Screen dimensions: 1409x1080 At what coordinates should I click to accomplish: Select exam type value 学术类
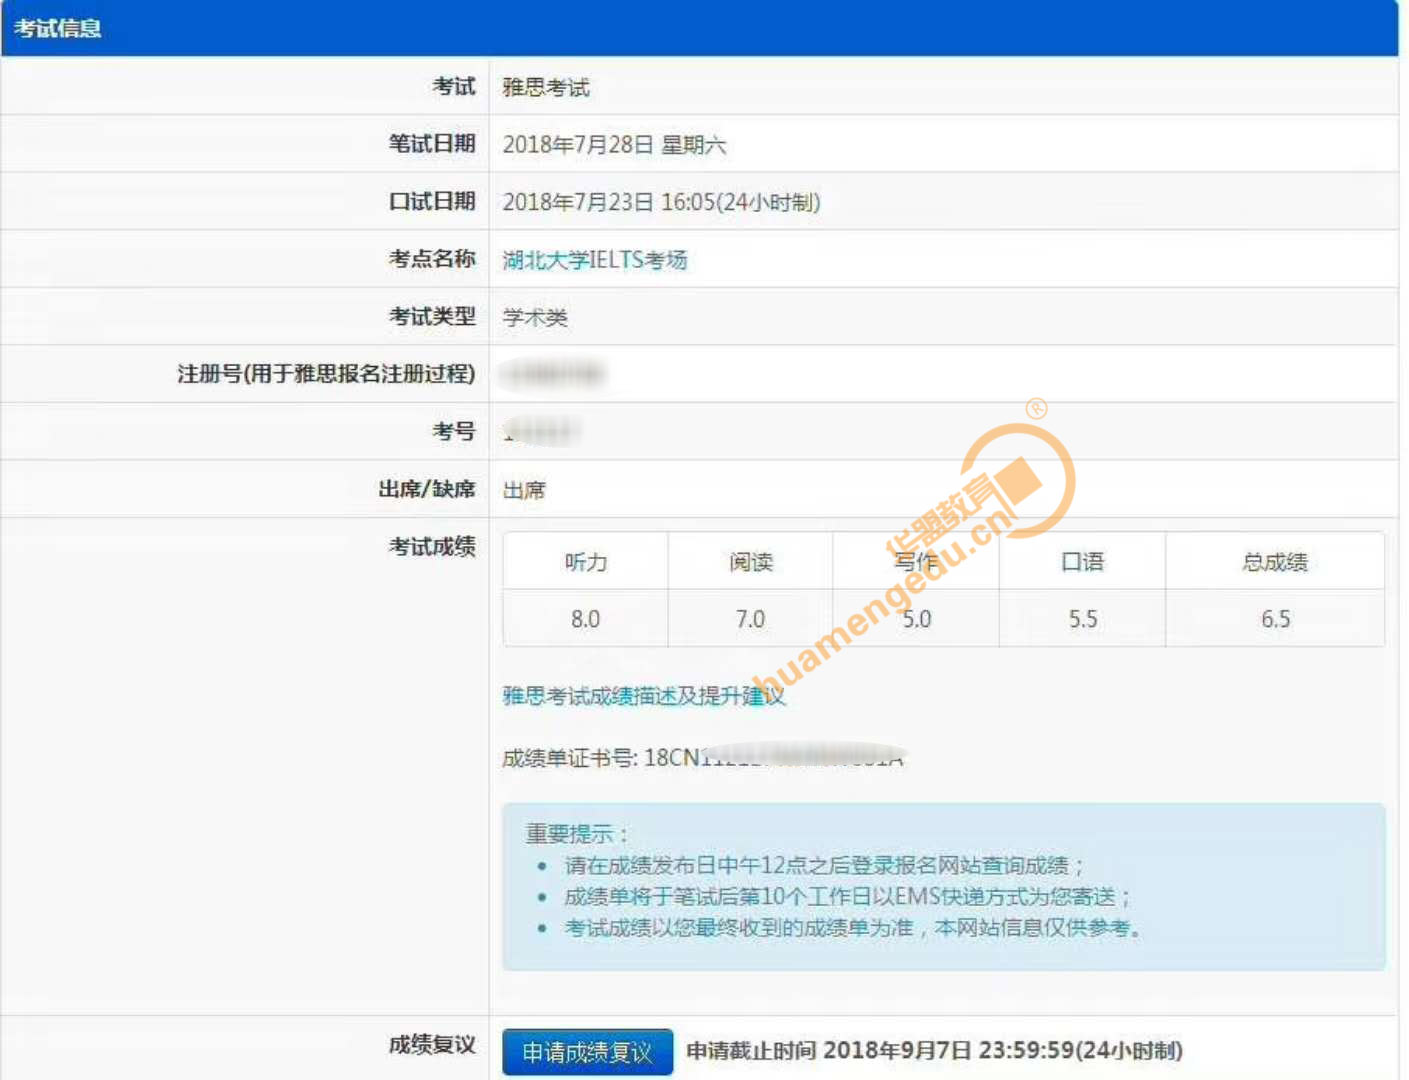click(x=535, y=318)
